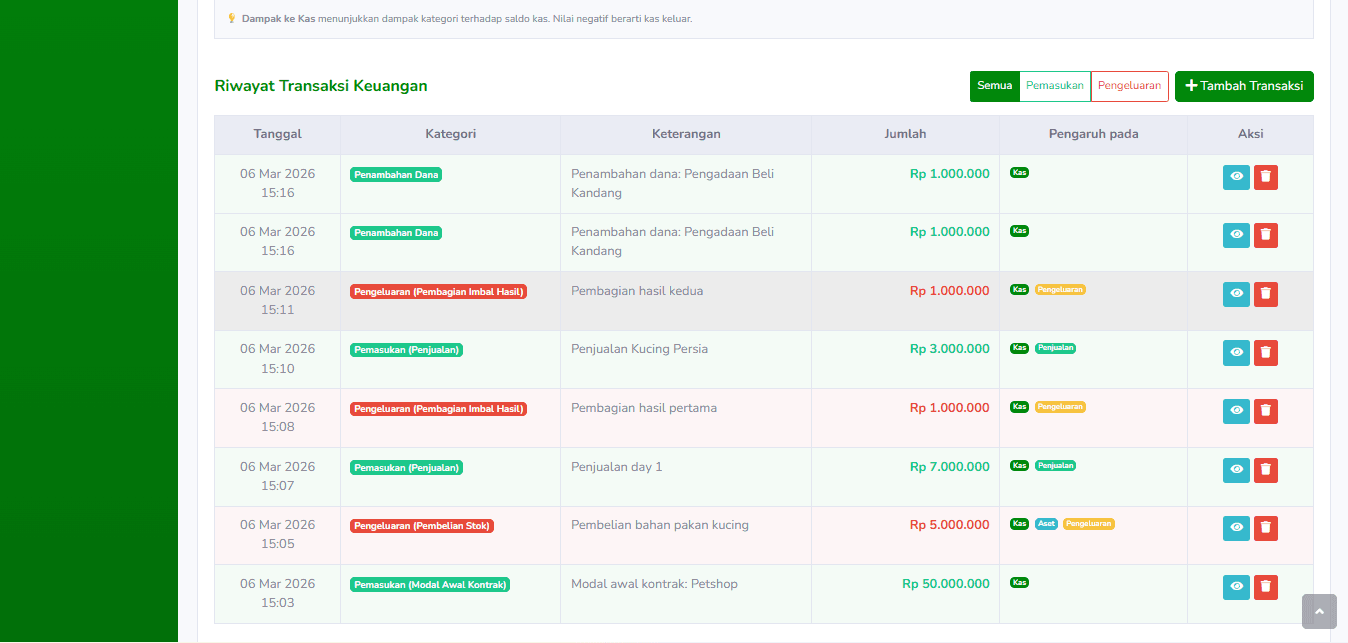
Task: Click the Tanggal column header
Action: click(x=277, y=134)
